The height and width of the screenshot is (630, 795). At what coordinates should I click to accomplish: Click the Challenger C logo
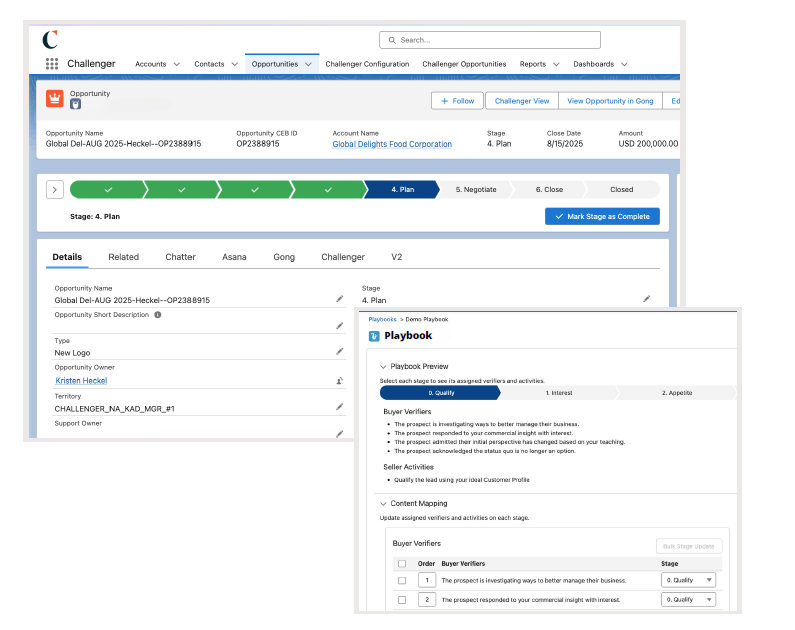point(50,40)
